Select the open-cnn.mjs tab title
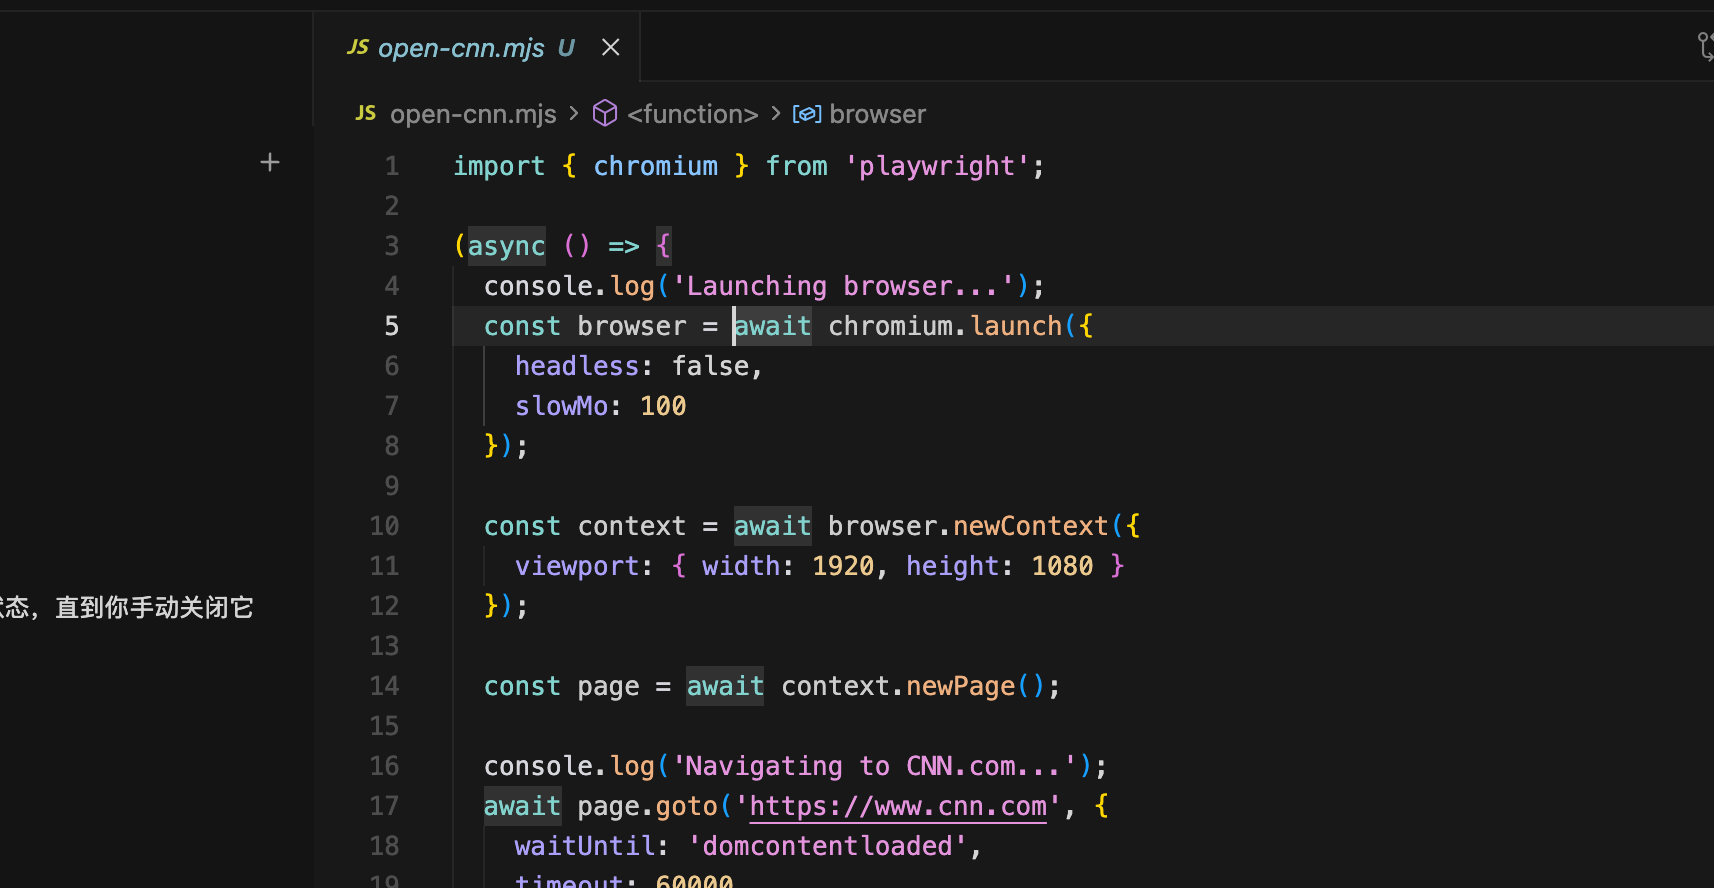The image size is (1714, 888). (x=461, y=48)
